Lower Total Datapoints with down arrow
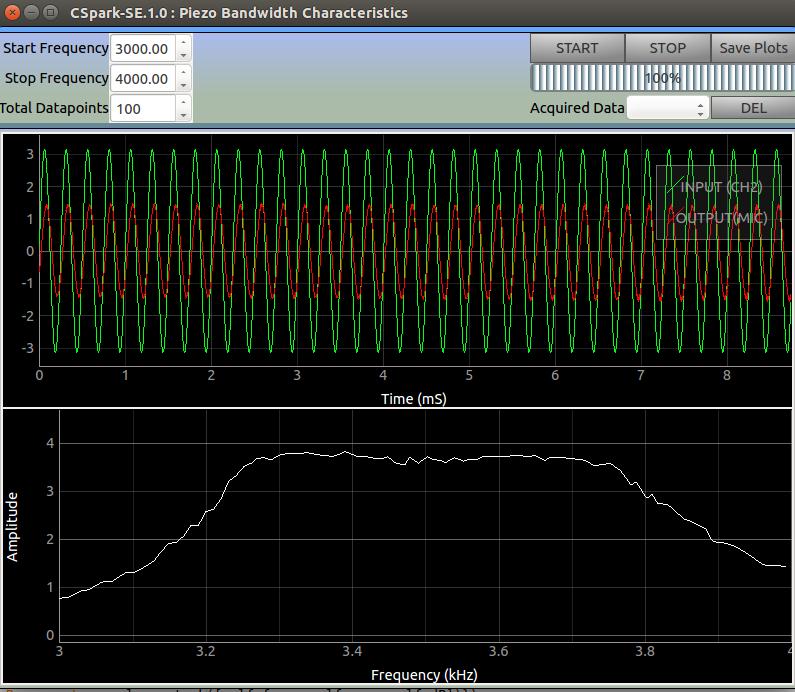 (183, 114)
